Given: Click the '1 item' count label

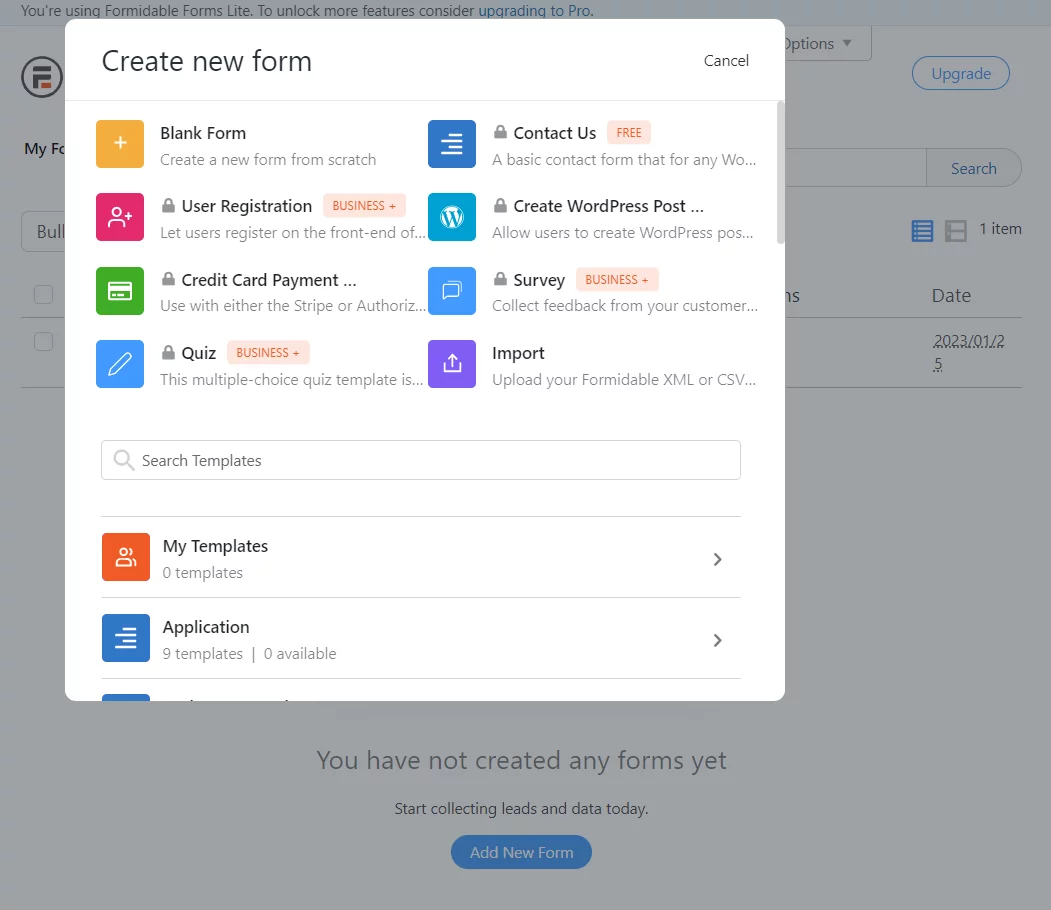Looking at the screenshot, I should (x=1000, y=229).
